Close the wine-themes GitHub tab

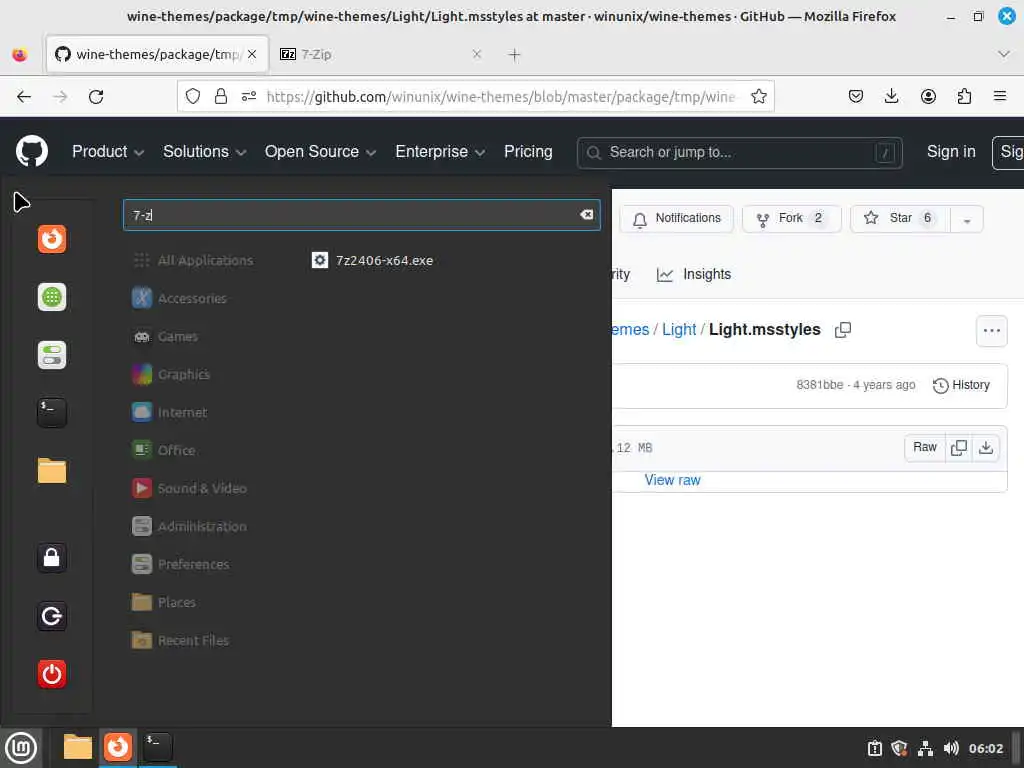pyautogui.click(x=252, y=54)
